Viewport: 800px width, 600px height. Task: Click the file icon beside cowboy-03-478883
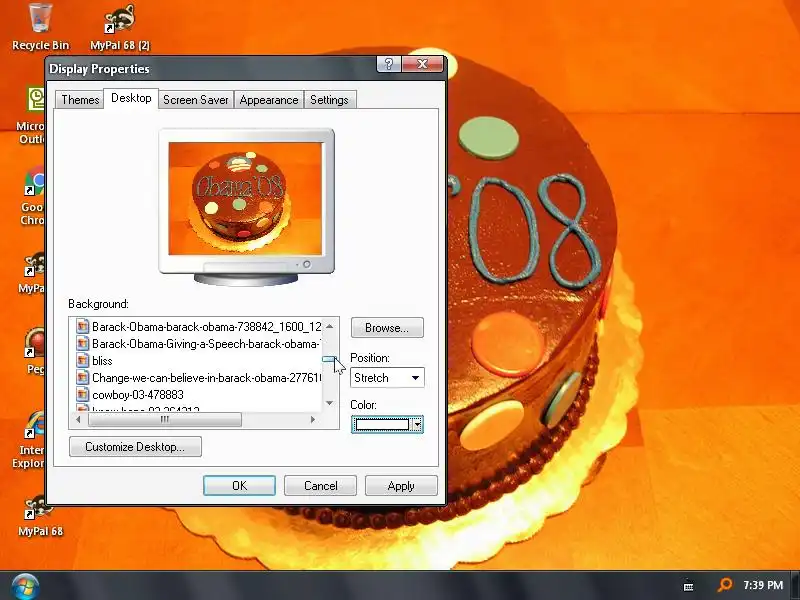(x=83, y=394)
